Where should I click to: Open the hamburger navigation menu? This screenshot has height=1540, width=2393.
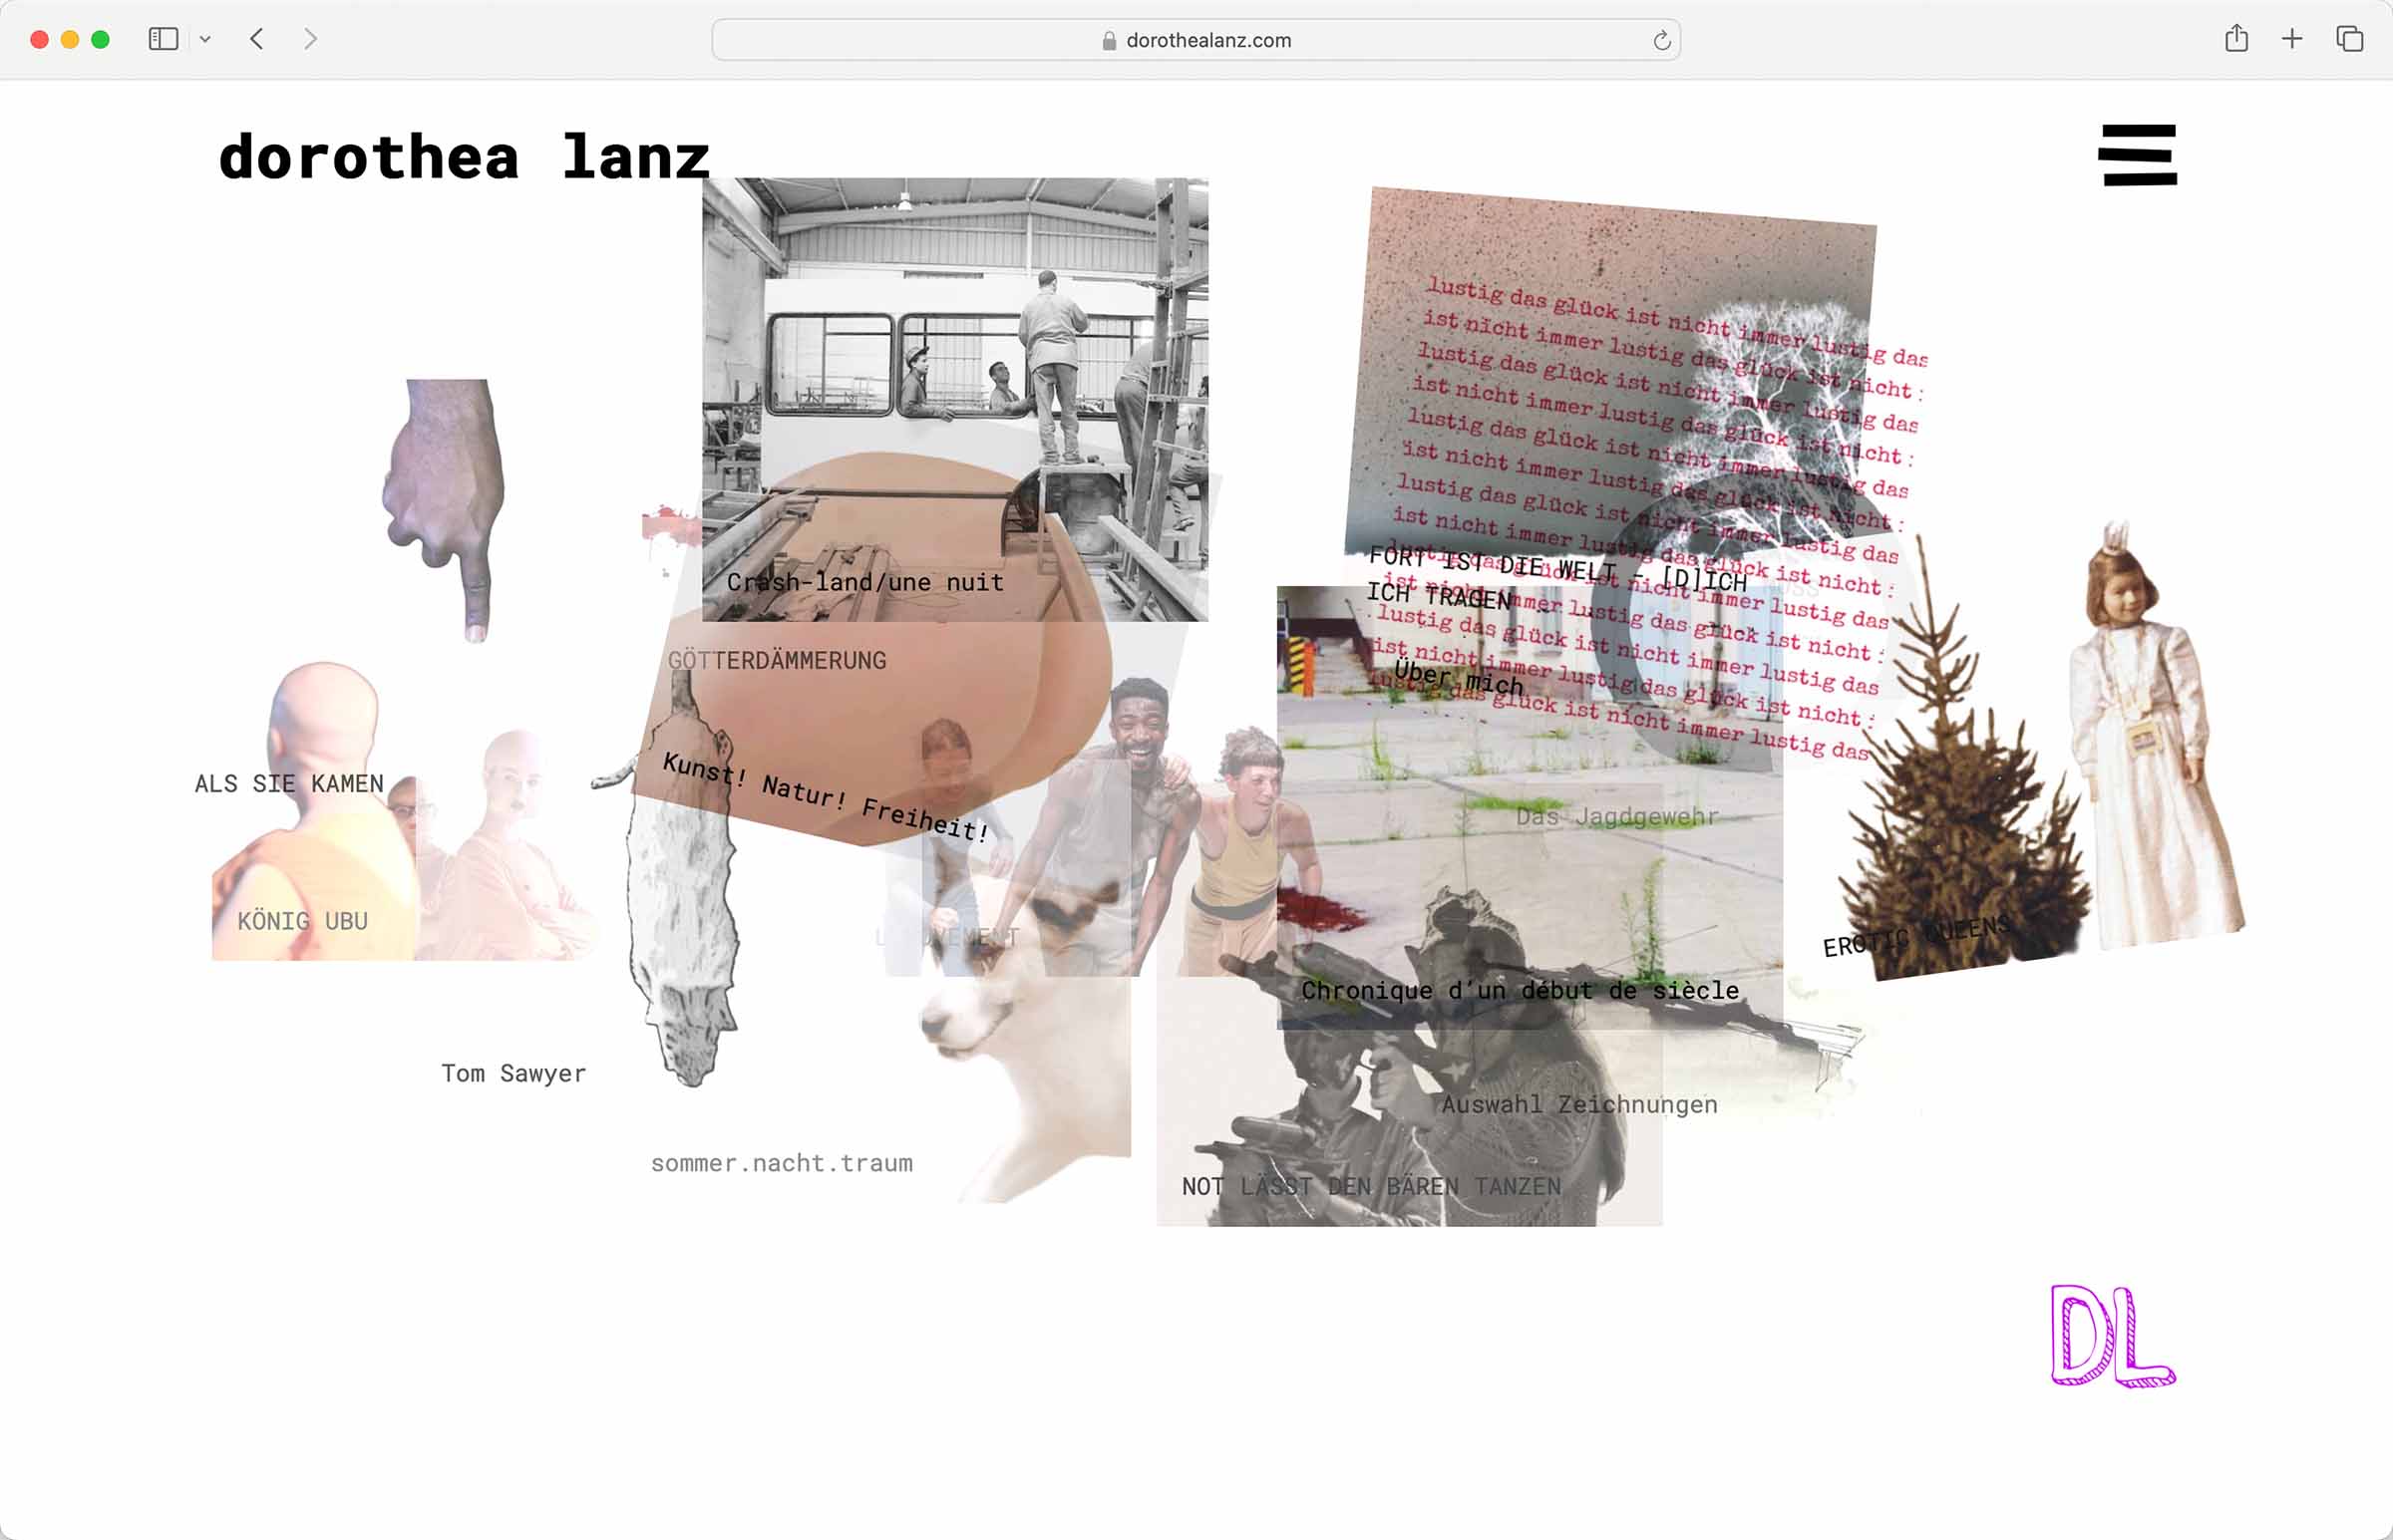[x=2139, y=155]
